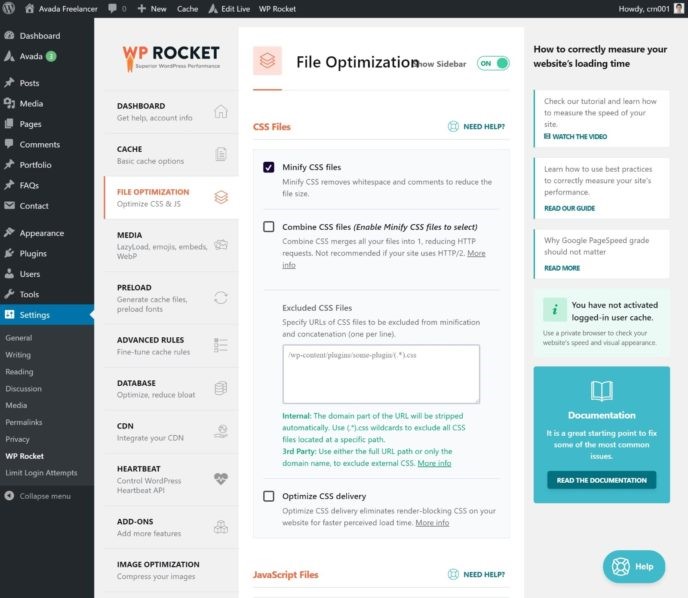
Task: Click the Heartbeat heart icon
Action: [221, 479]
